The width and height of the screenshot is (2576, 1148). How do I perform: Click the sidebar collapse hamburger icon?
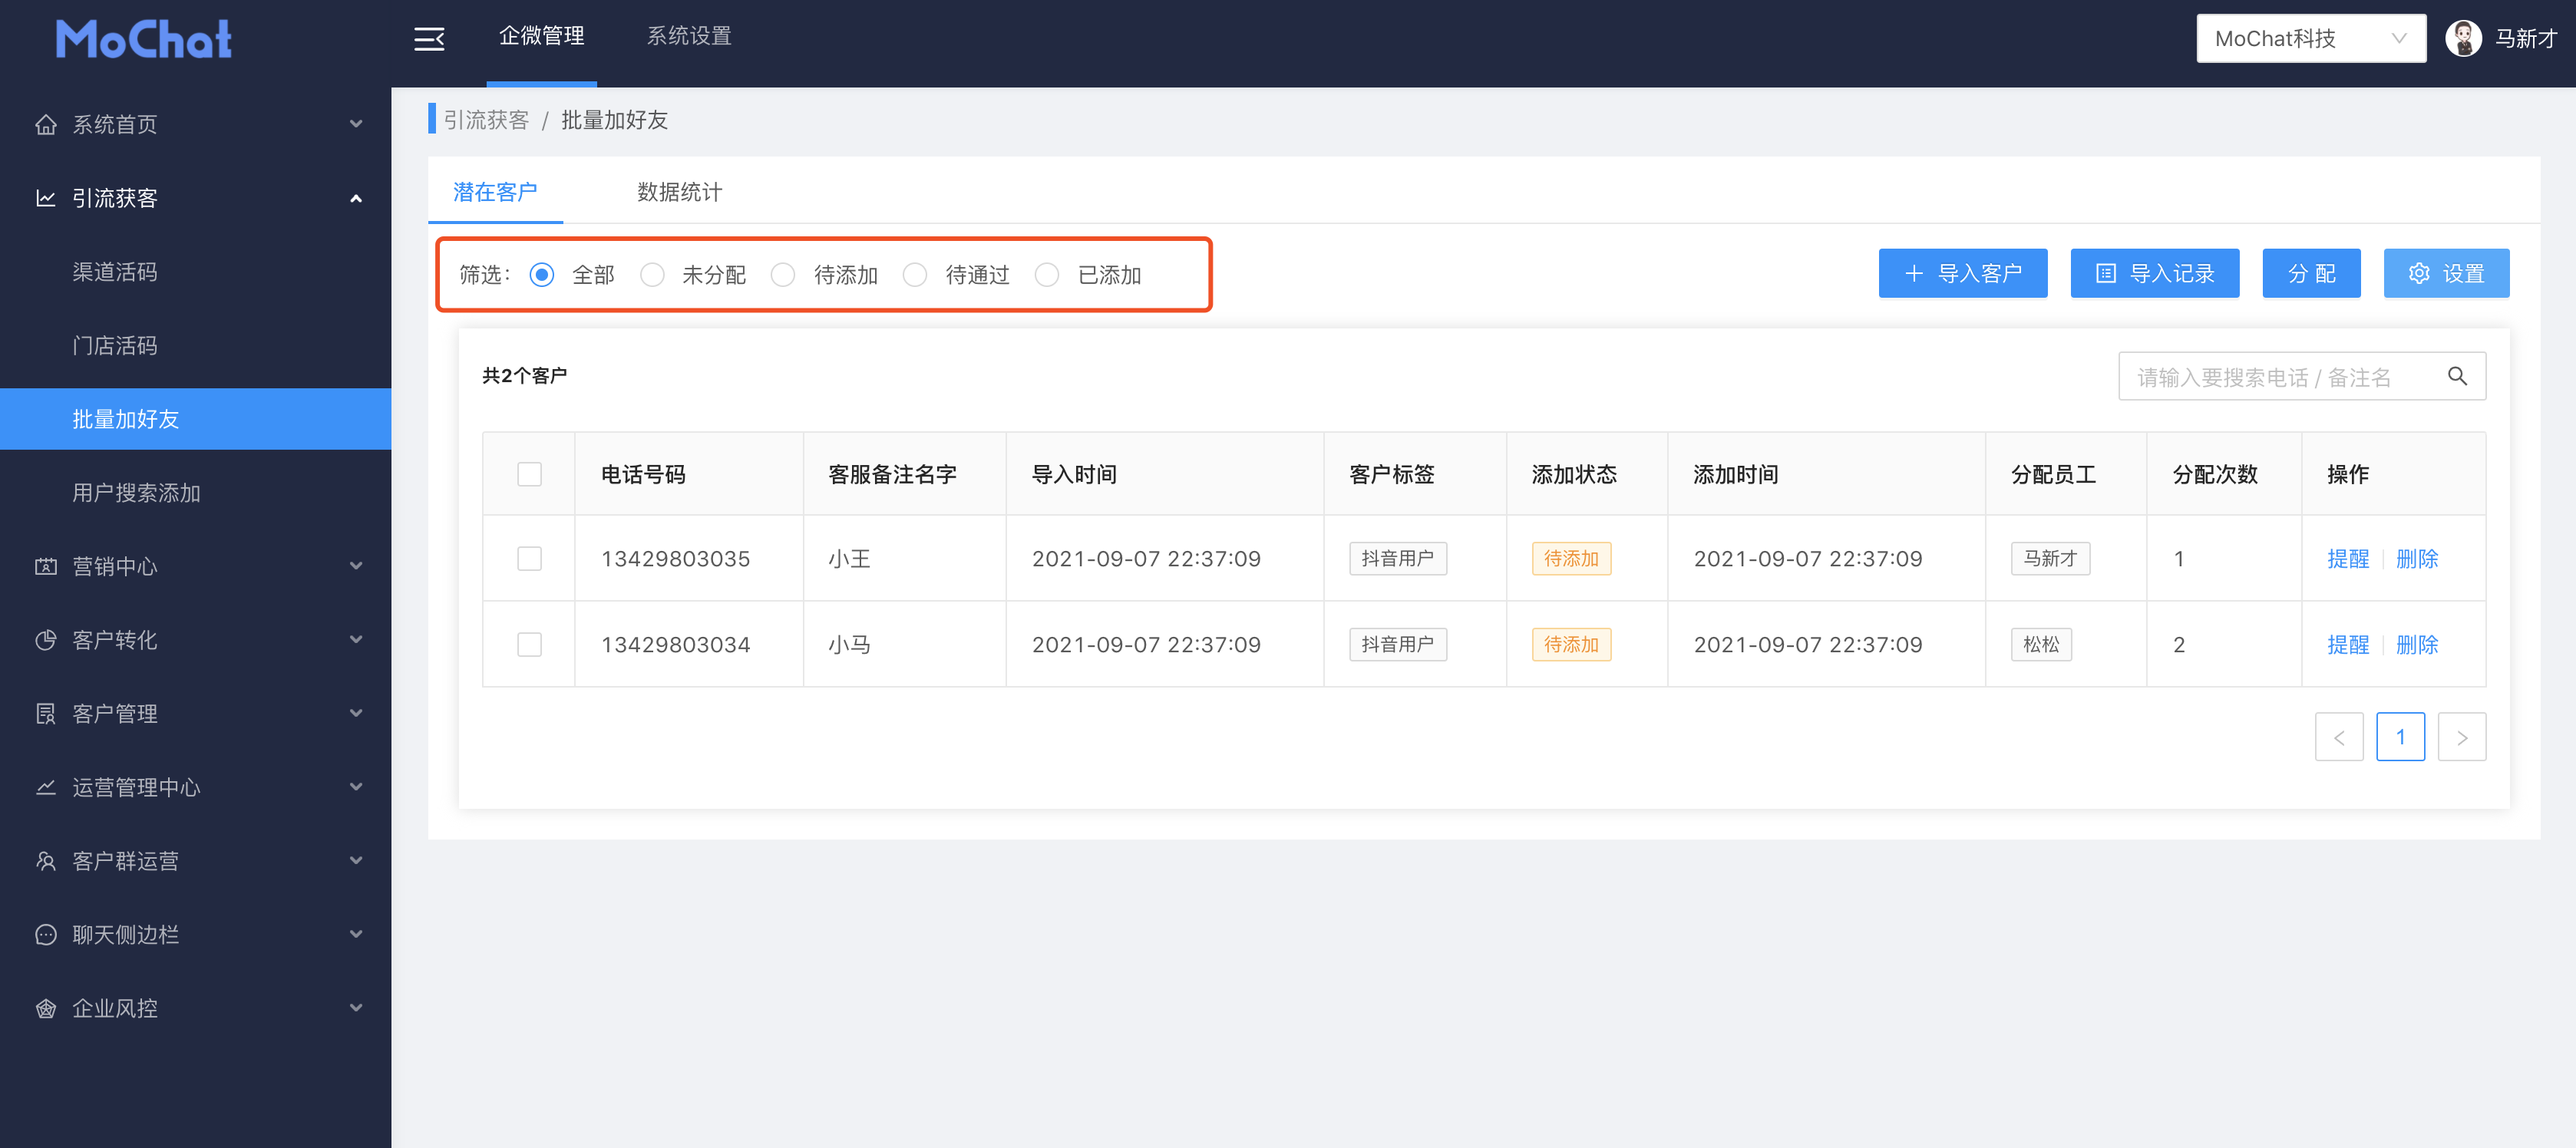coord(429,39)
